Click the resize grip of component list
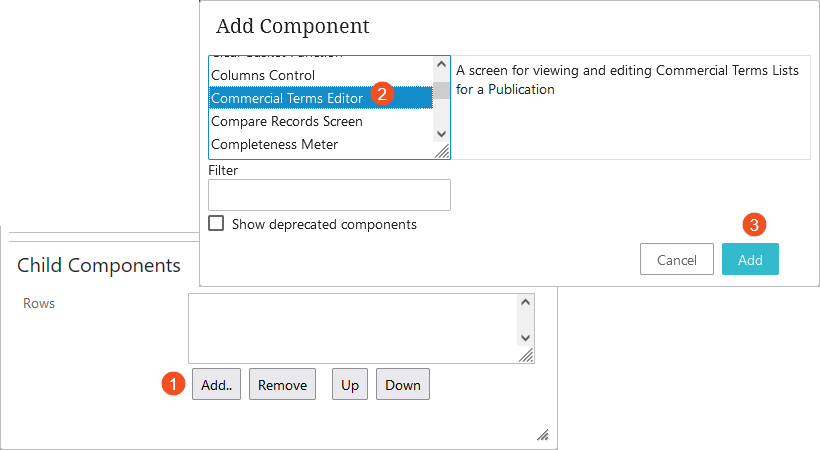The height and width of the screenshot is (450, 820). point(442,151)
